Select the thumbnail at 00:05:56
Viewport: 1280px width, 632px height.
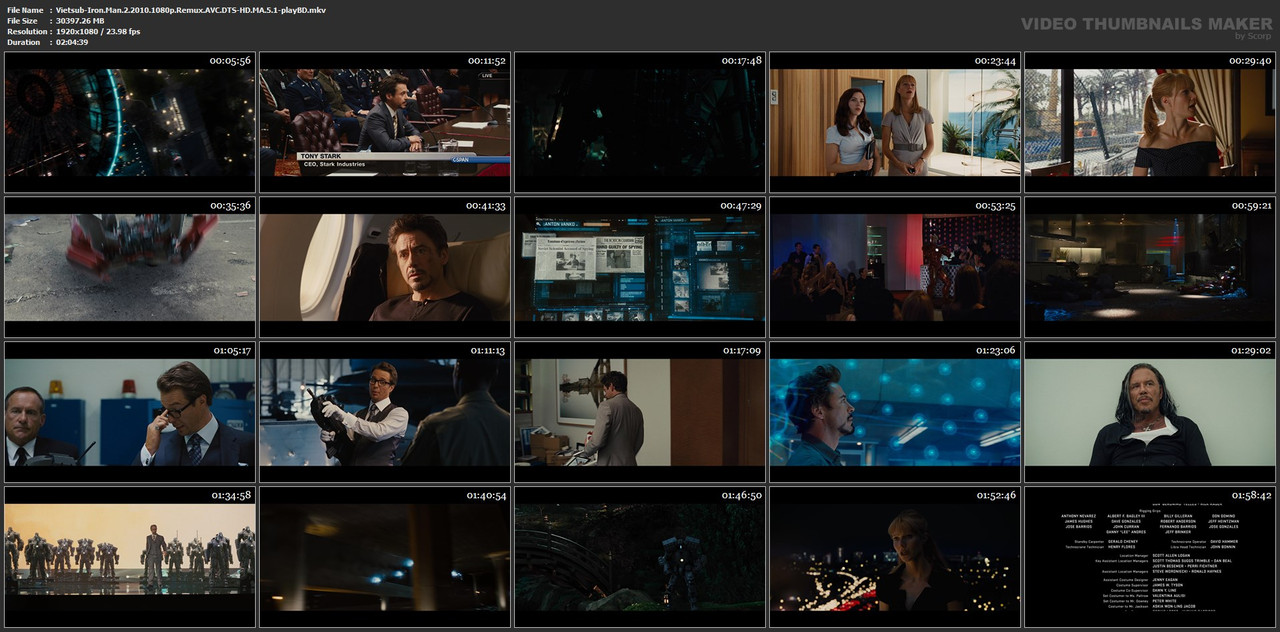click(130, 122)
